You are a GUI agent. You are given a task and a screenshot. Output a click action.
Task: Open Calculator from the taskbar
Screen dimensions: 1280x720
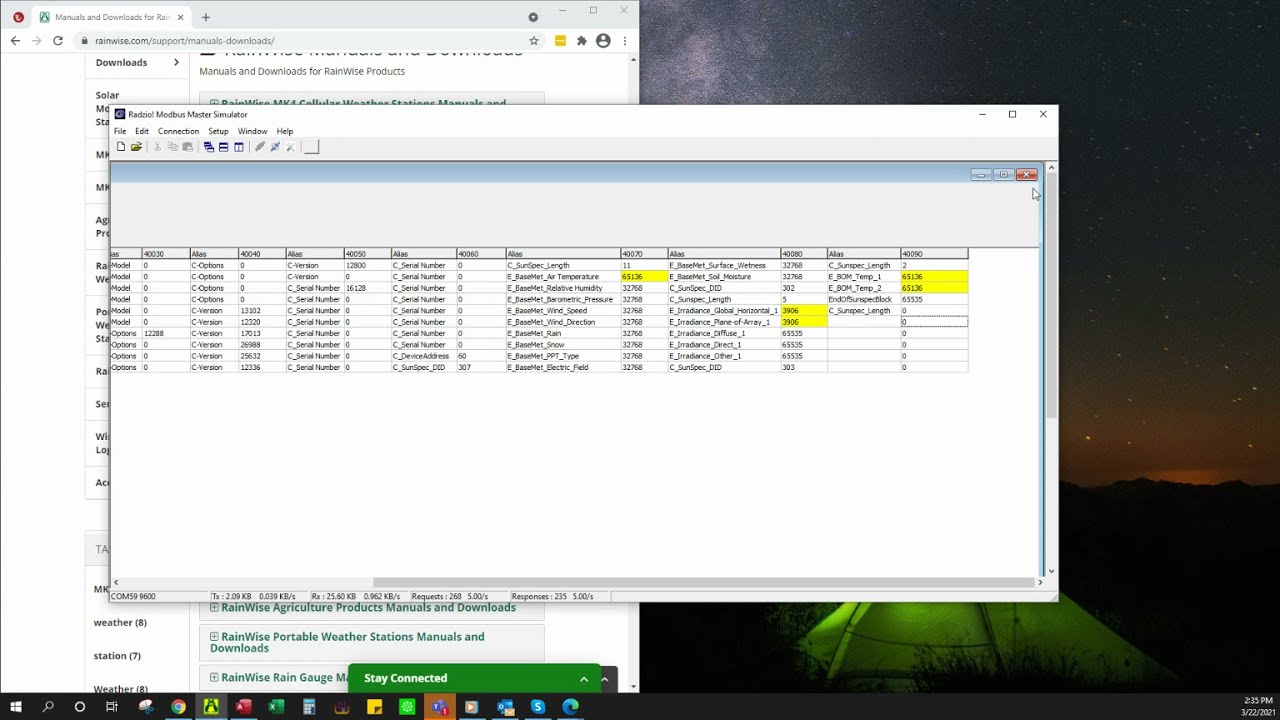coord(309,706)
